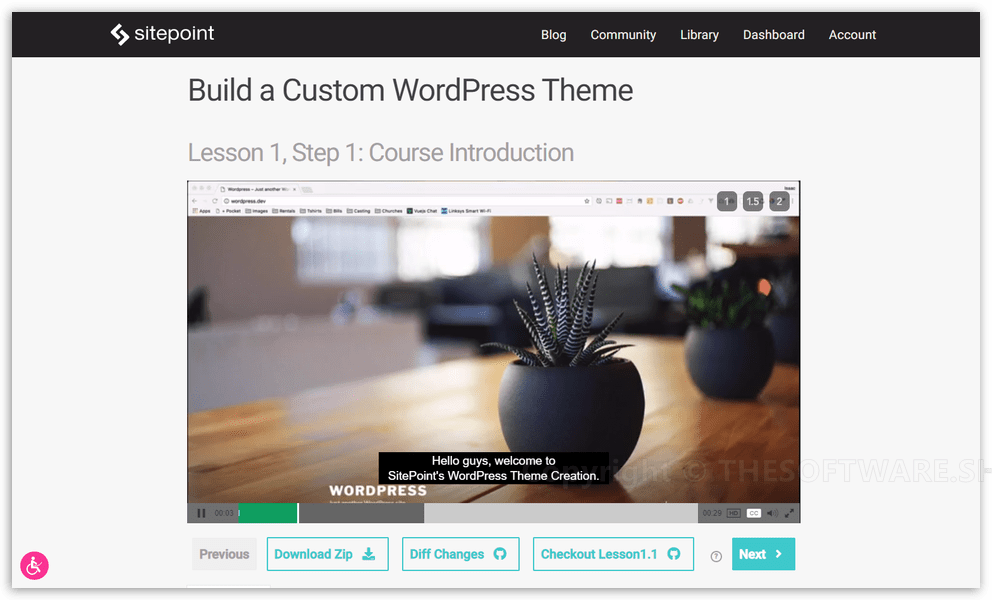Click Checkout Lesson1.1 button
This screenshot has width=992, height=600.
[x=613, y=554]
